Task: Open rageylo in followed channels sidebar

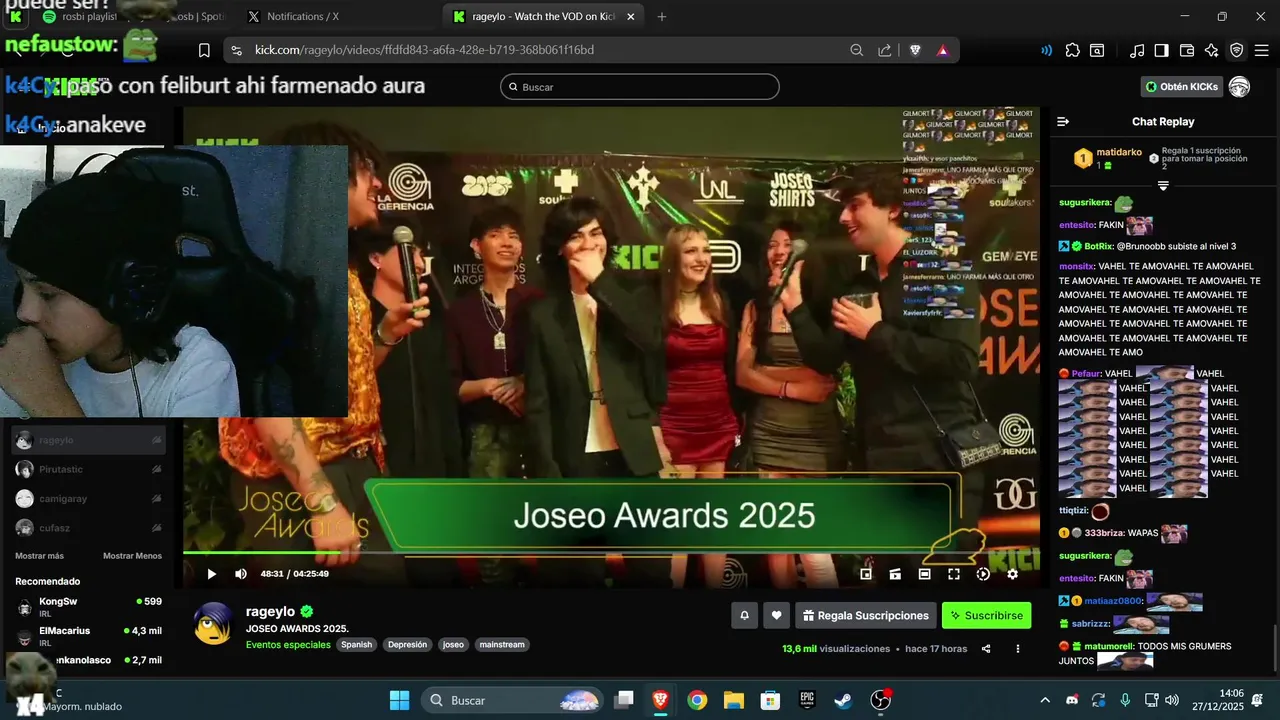Action: pyautogui.click(x=88, y=440)
